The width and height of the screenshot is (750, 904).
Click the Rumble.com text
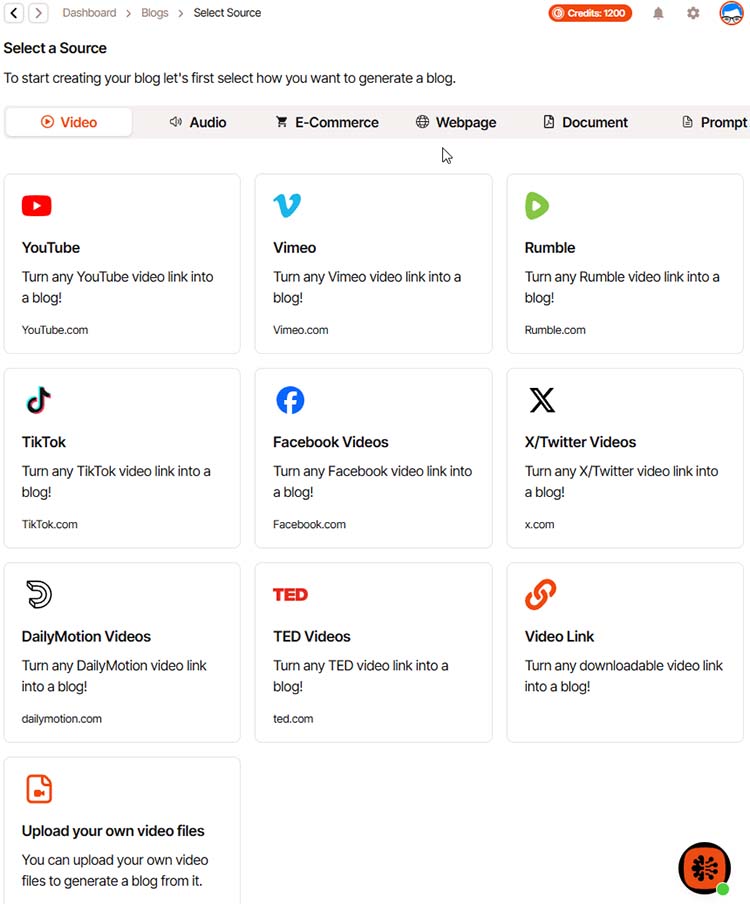(555, 330)
